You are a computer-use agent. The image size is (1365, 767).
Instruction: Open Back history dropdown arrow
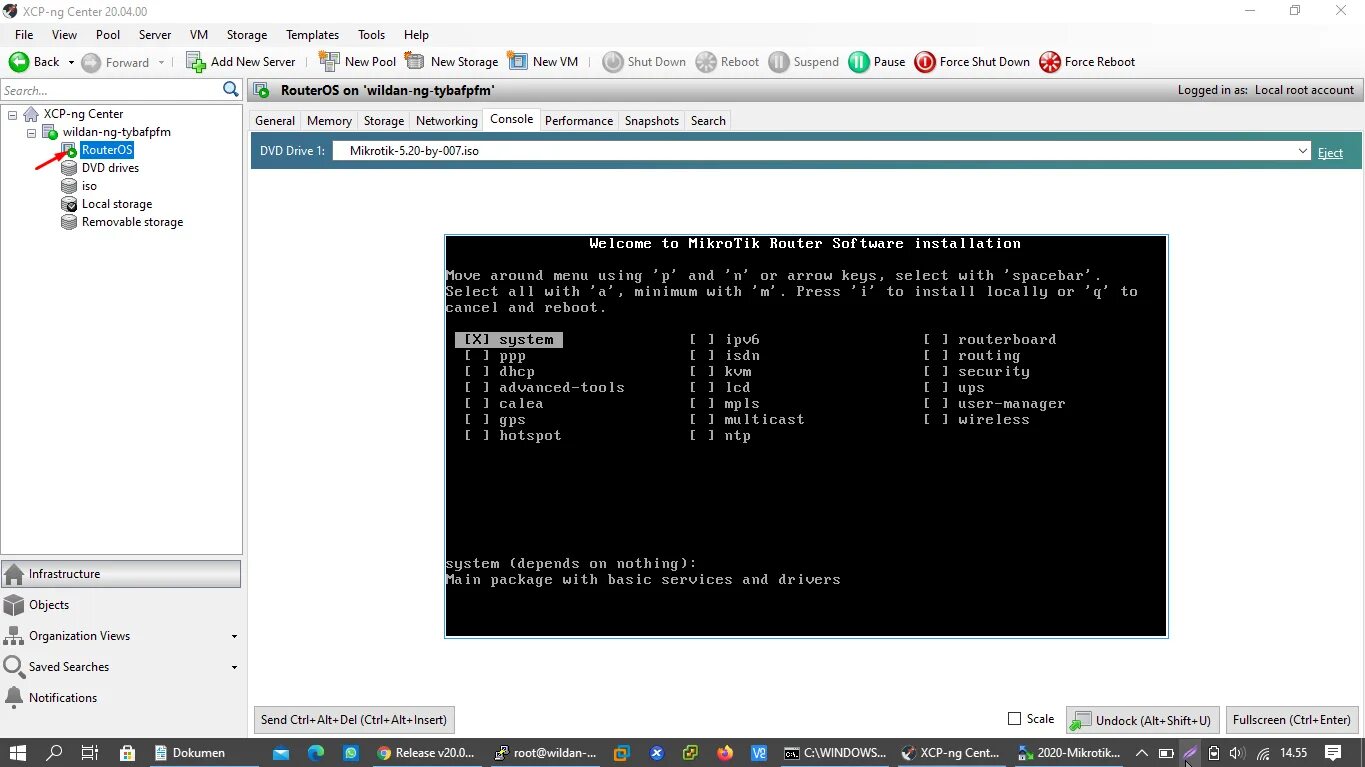click(71, 62)
